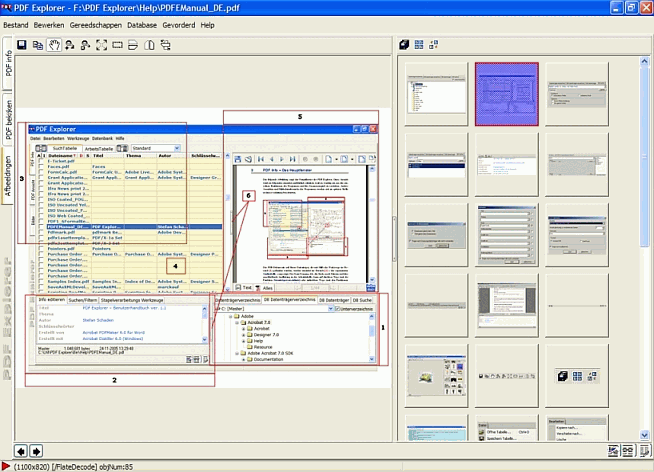Select the Afbeeldingen side tab
This screenshot has width=654, height=472.
coord(9,173)
